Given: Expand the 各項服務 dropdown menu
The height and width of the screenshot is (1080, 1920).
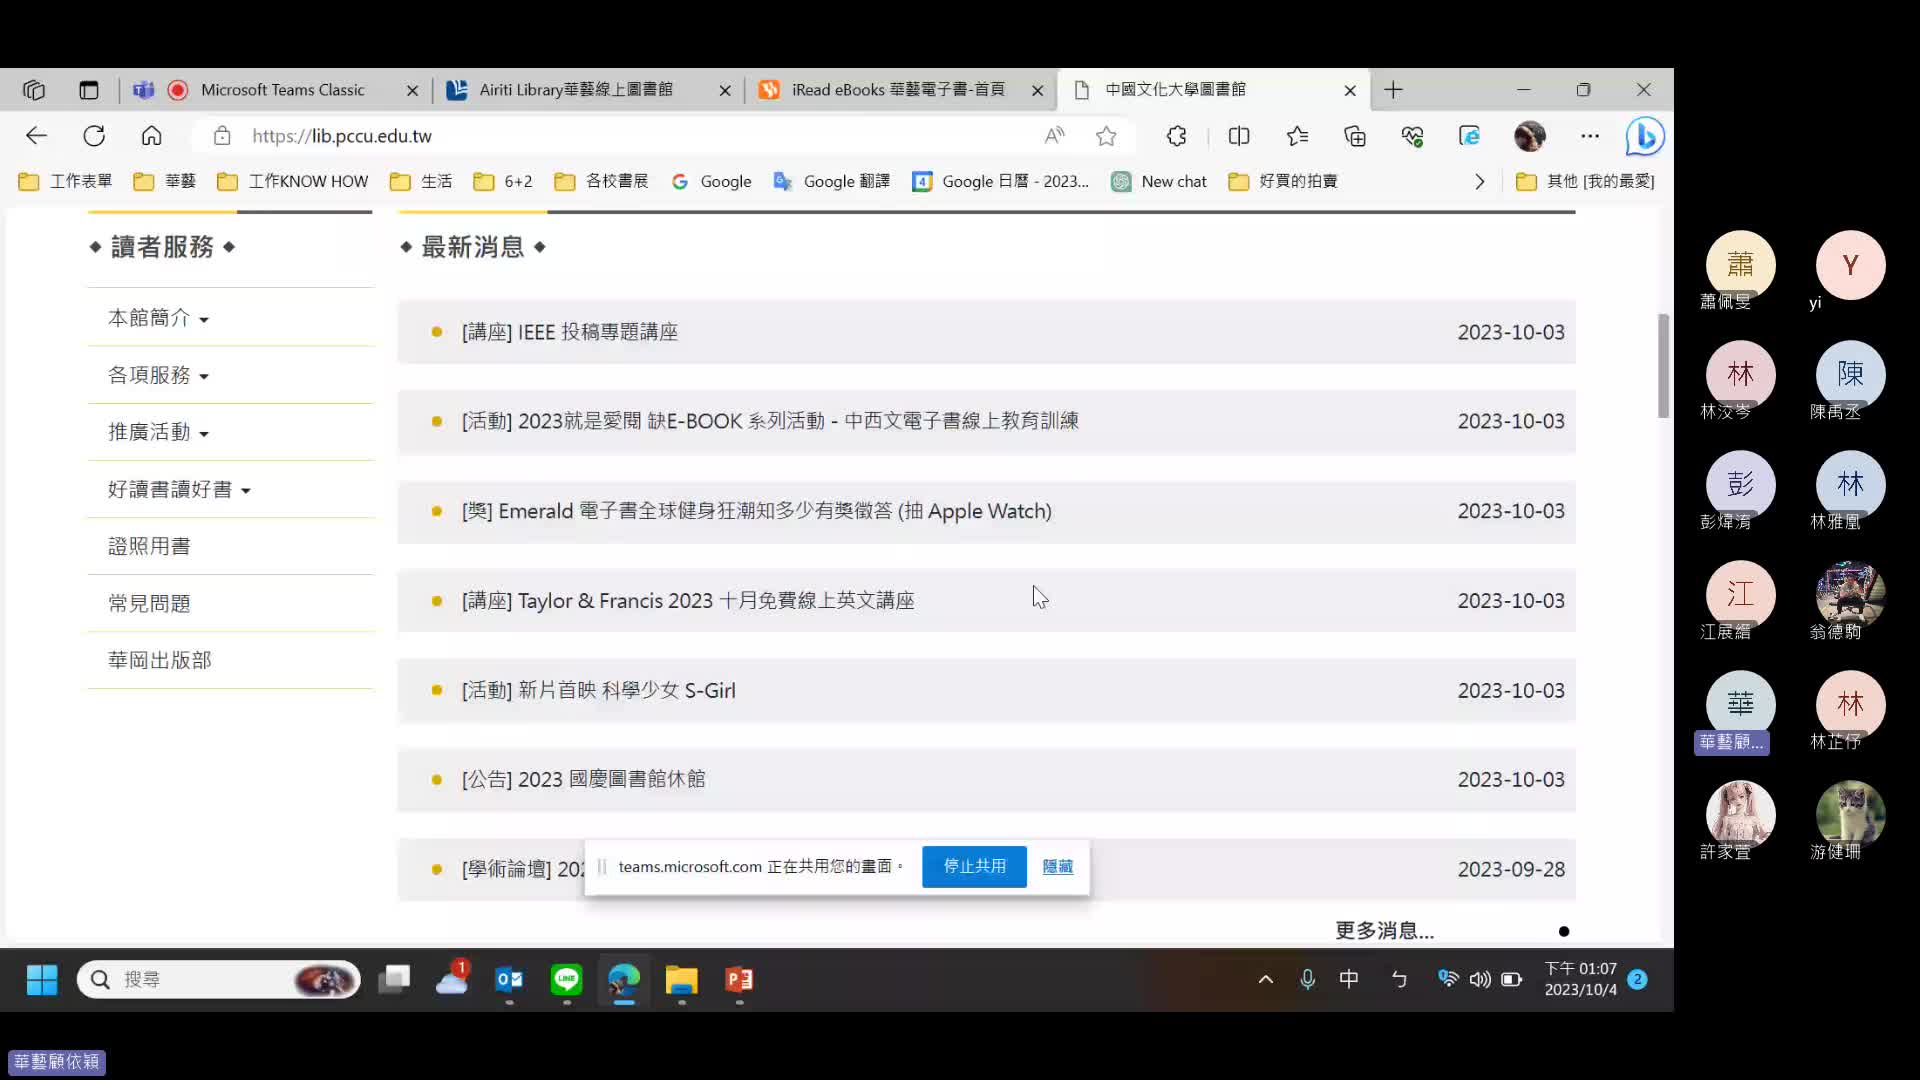Looking at the screenshot, I should pyautogui.click(x=159, y=375).
